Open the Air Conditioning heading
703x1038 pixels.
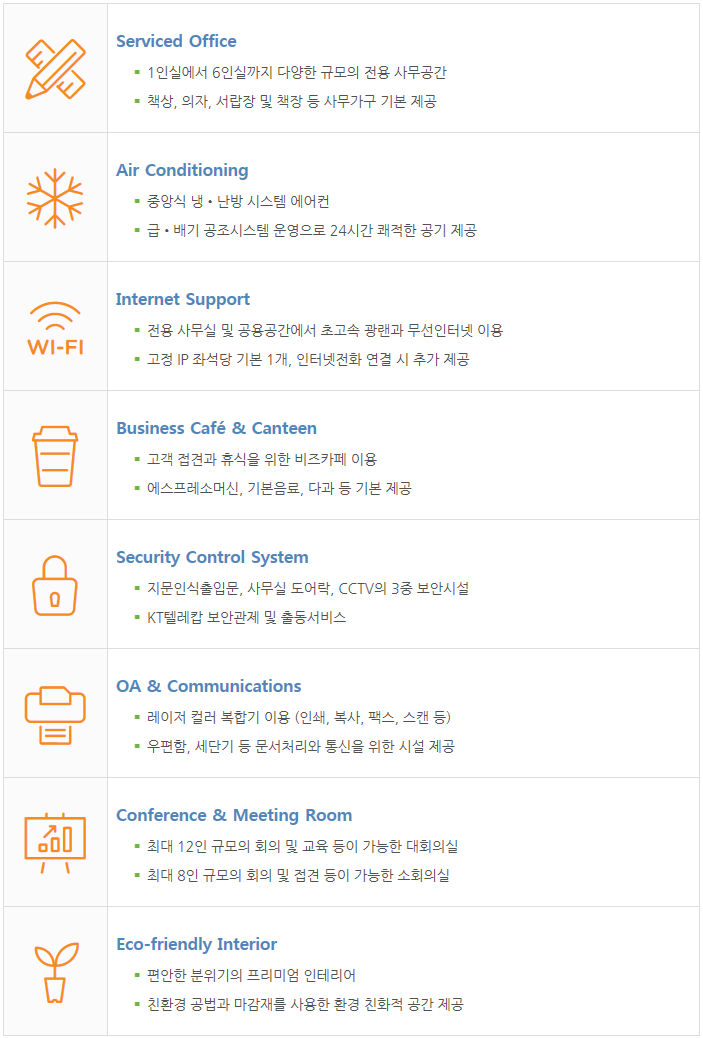click(x=182, y=170)
